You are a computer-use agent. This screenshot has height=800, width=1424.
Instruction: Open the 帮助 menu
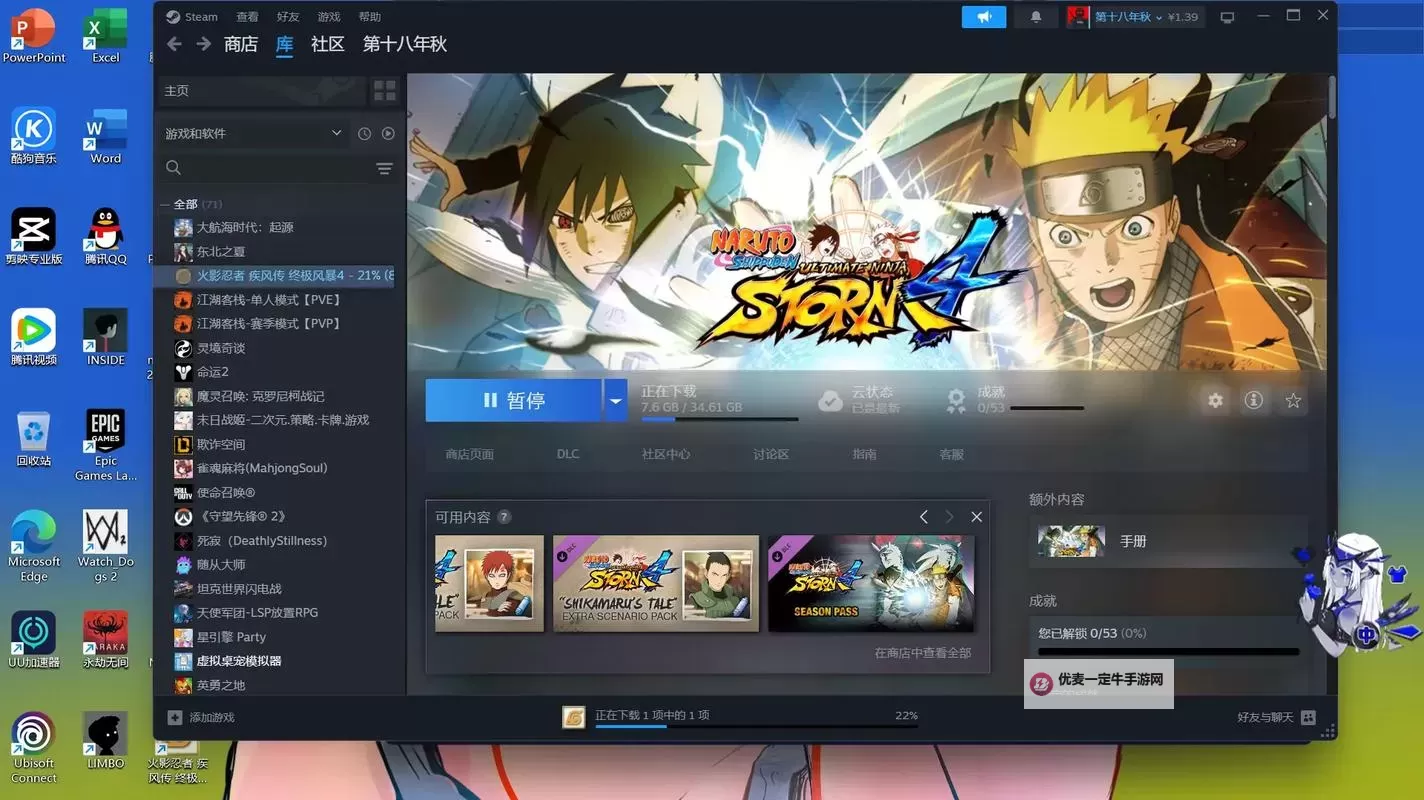point(370,17)
